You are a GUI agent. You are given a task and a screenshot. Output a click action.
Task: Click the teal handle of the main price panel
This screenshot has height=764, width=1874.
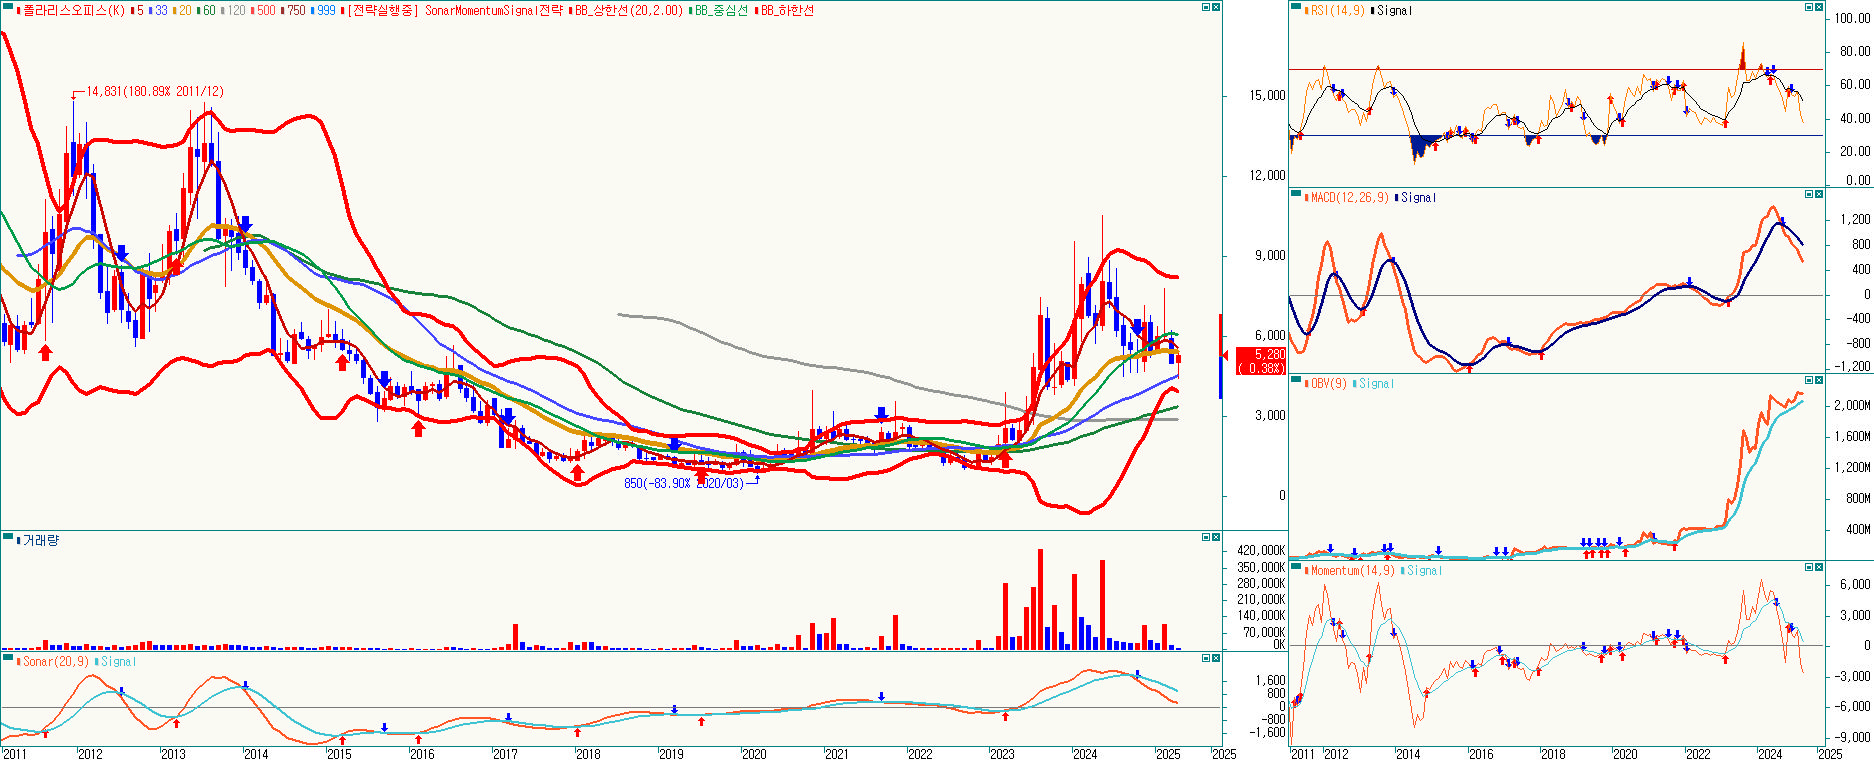[x=8, y=6]
